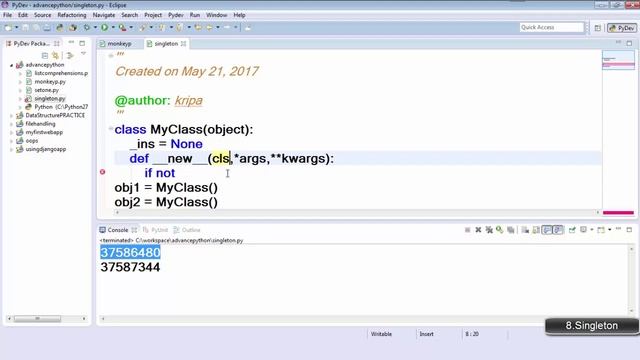640x360 pixels.
Task: Click the red error marker beside 'if not'
Action: (102, 172)
